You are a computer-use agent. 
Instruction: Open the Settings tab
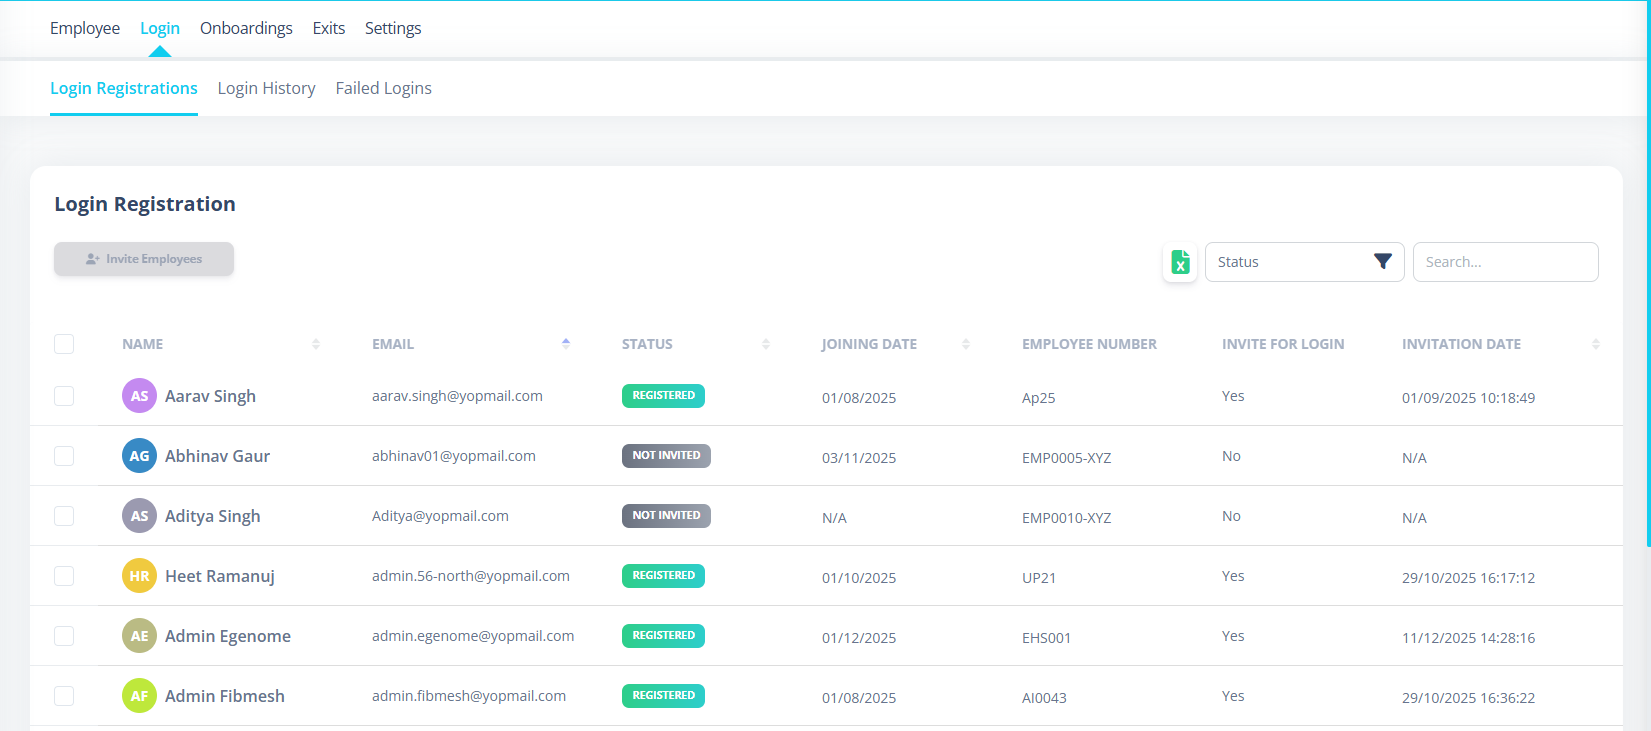click(393, 28)
